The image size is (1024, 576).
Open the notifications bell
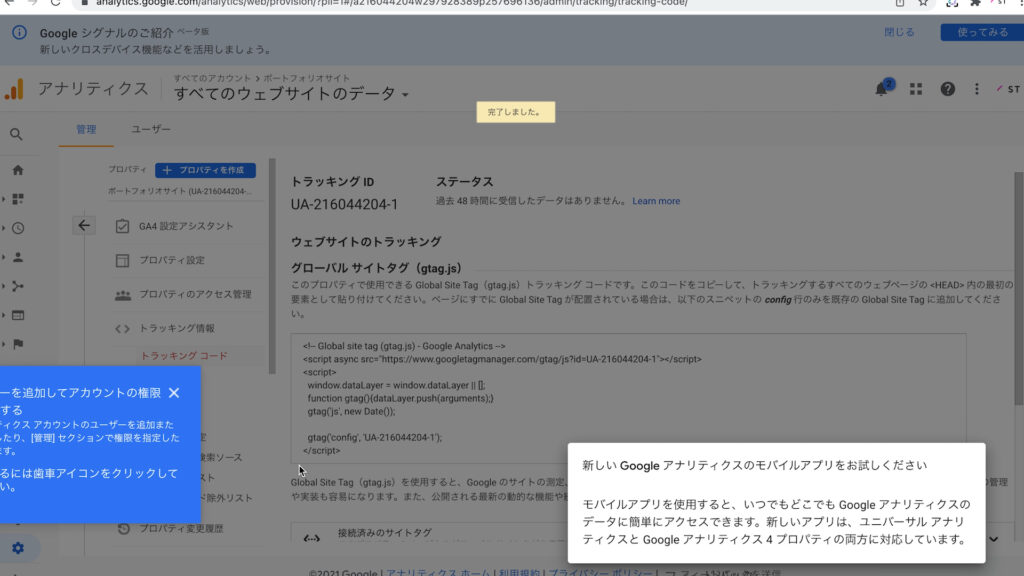click(x=882, y=89)
